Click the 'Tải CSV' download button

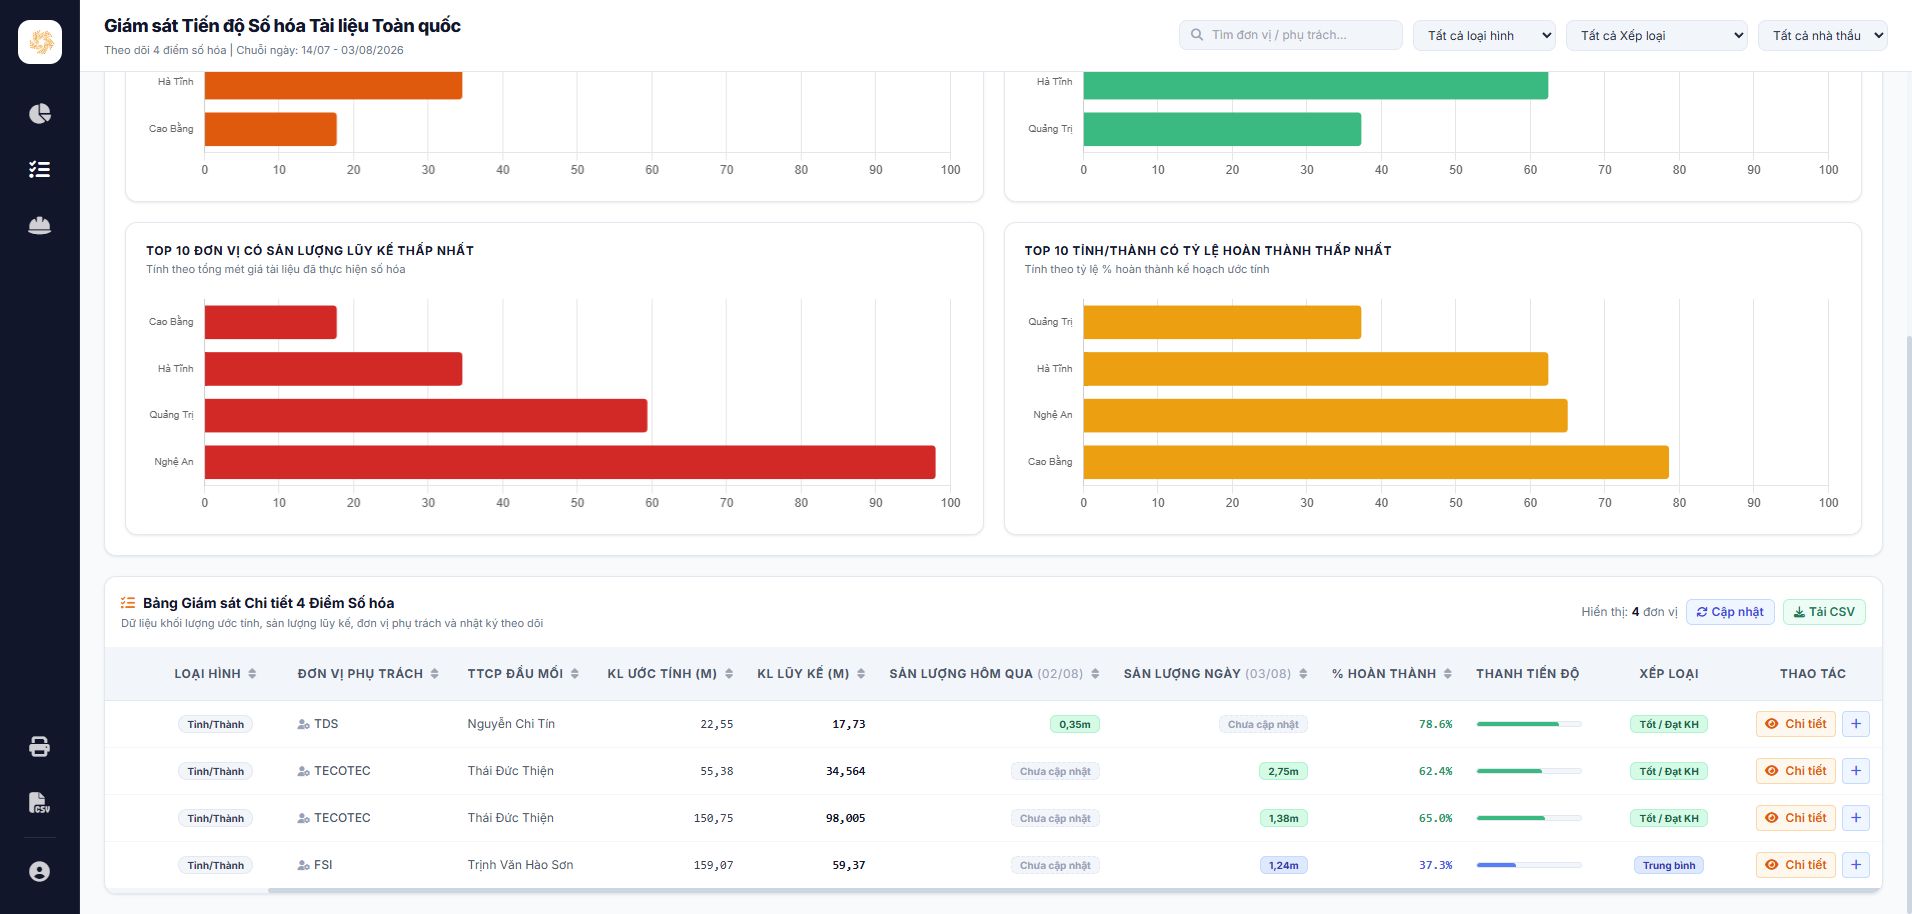tap(1824, 612)
